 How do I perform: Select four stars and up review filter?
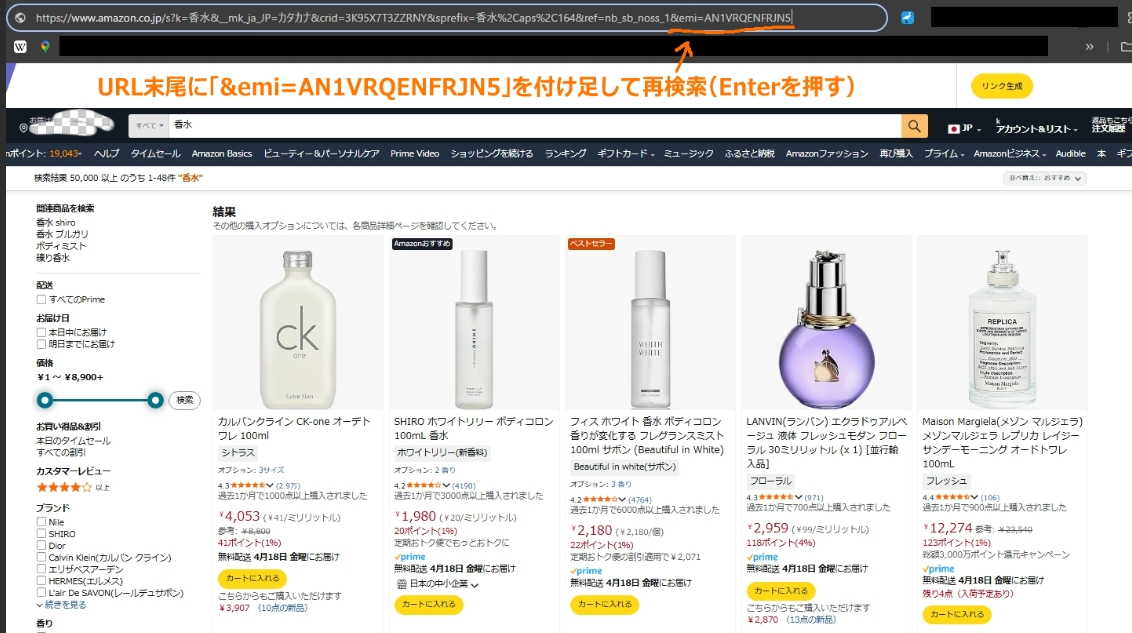pos(73,487)
